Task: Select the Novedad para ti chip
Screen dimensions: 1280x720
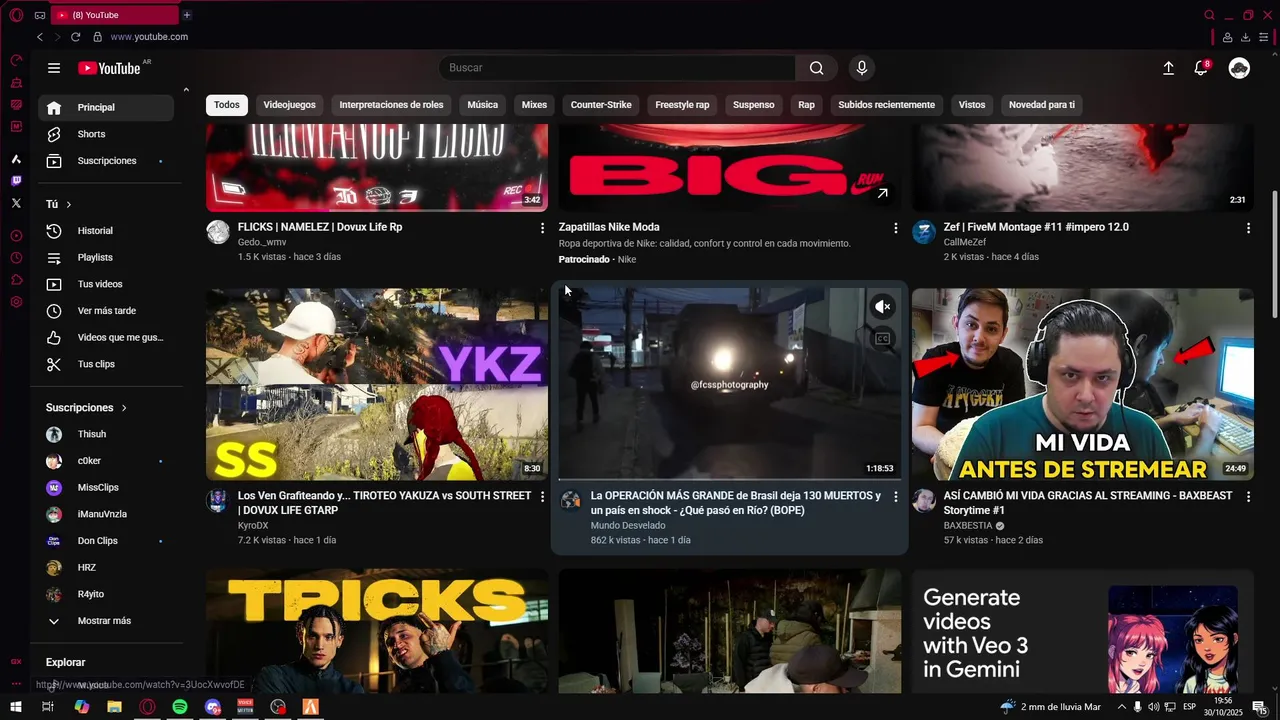Action: point(1042,105)
